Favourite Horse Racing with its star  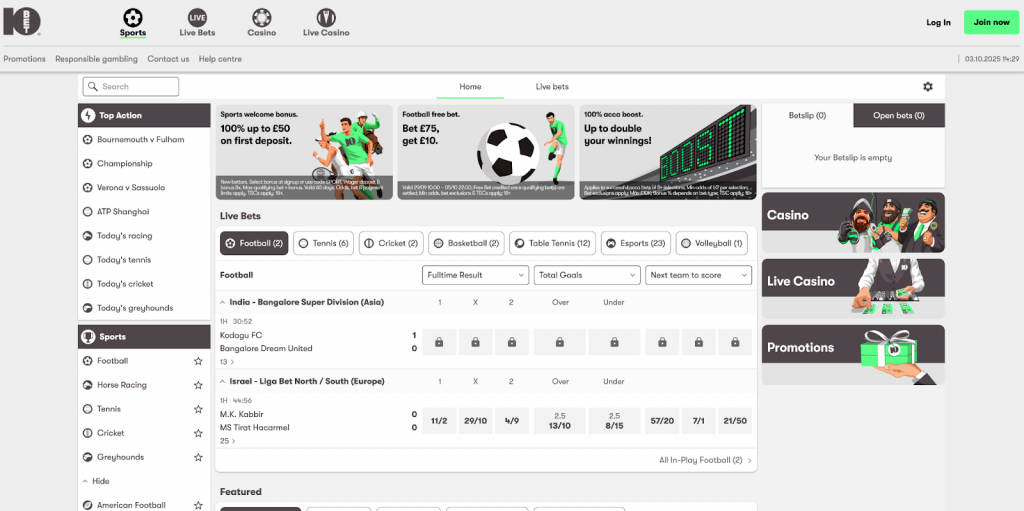pos(198,385)
